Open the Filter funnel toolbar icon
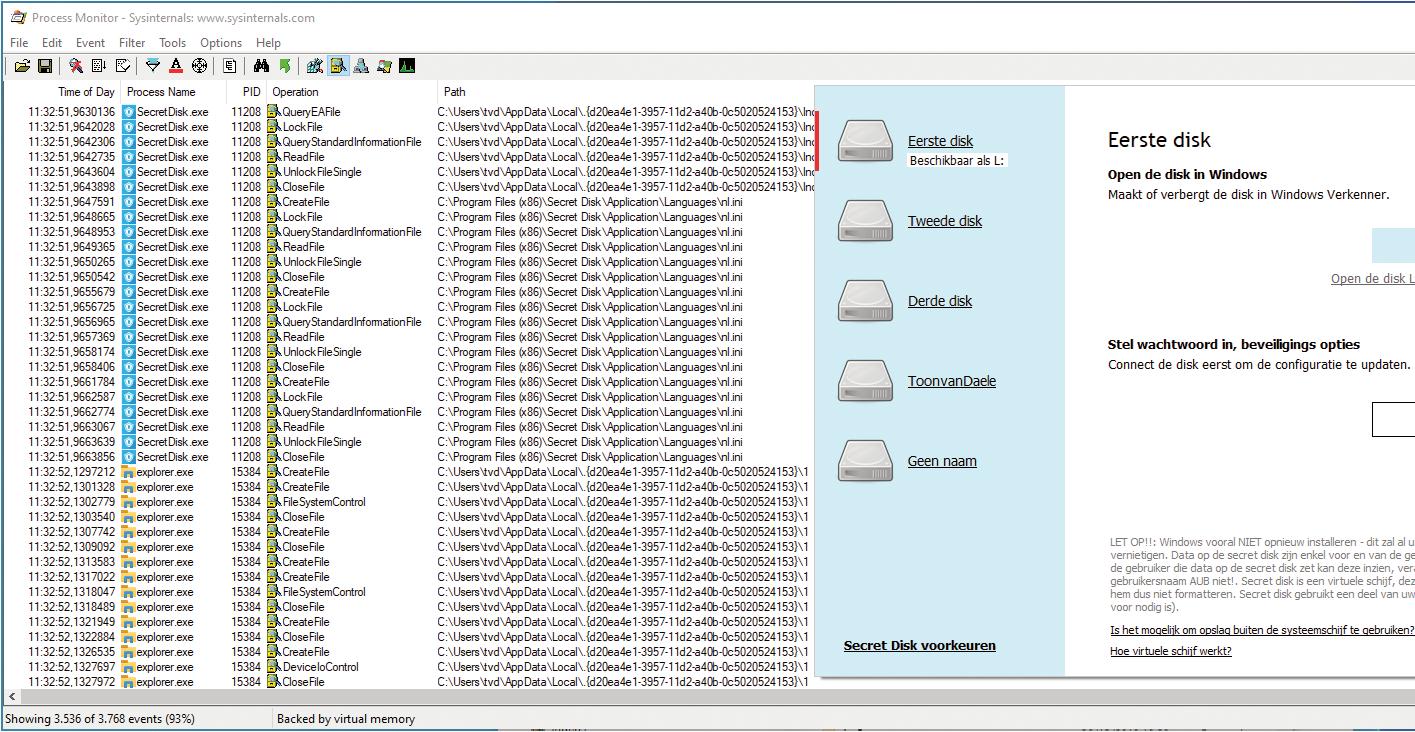Viewport: 1415px width, 732px height. pos(153,66)
